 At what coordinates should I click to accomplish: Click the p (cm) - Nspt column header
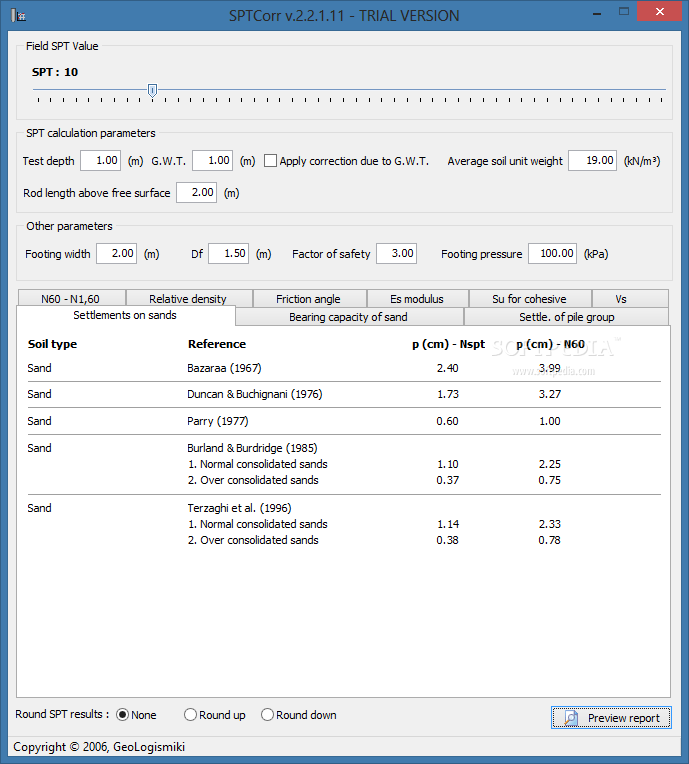point(448,344)
